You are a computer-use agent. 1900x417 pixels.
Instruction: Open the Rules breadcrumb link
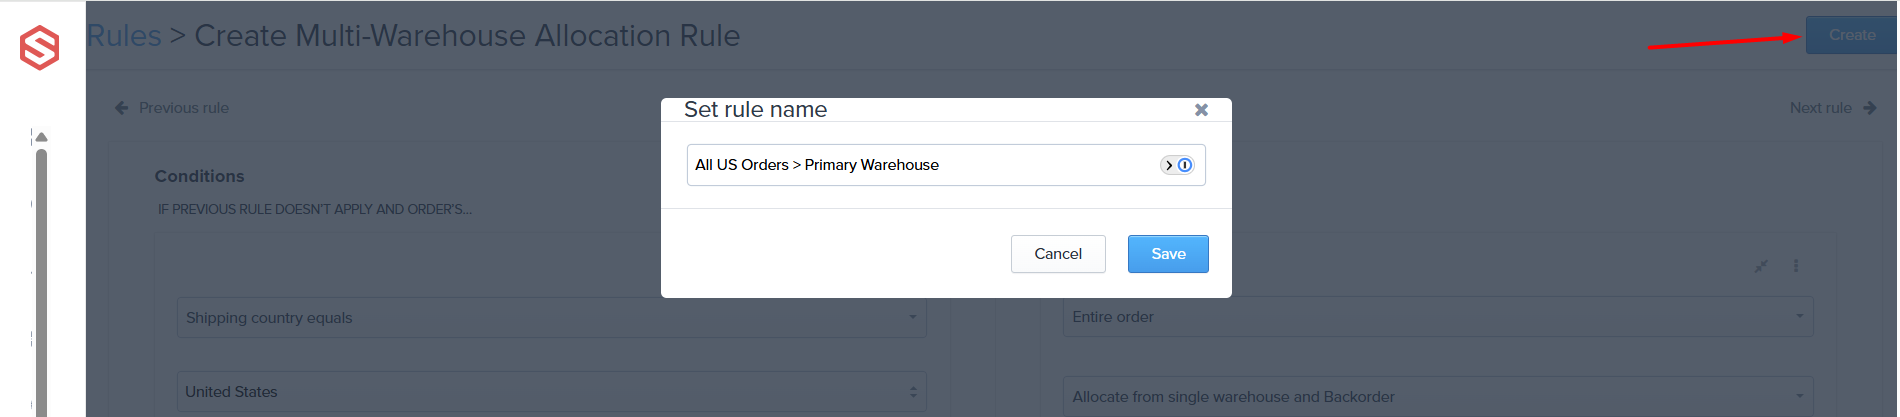coord(124,36)
